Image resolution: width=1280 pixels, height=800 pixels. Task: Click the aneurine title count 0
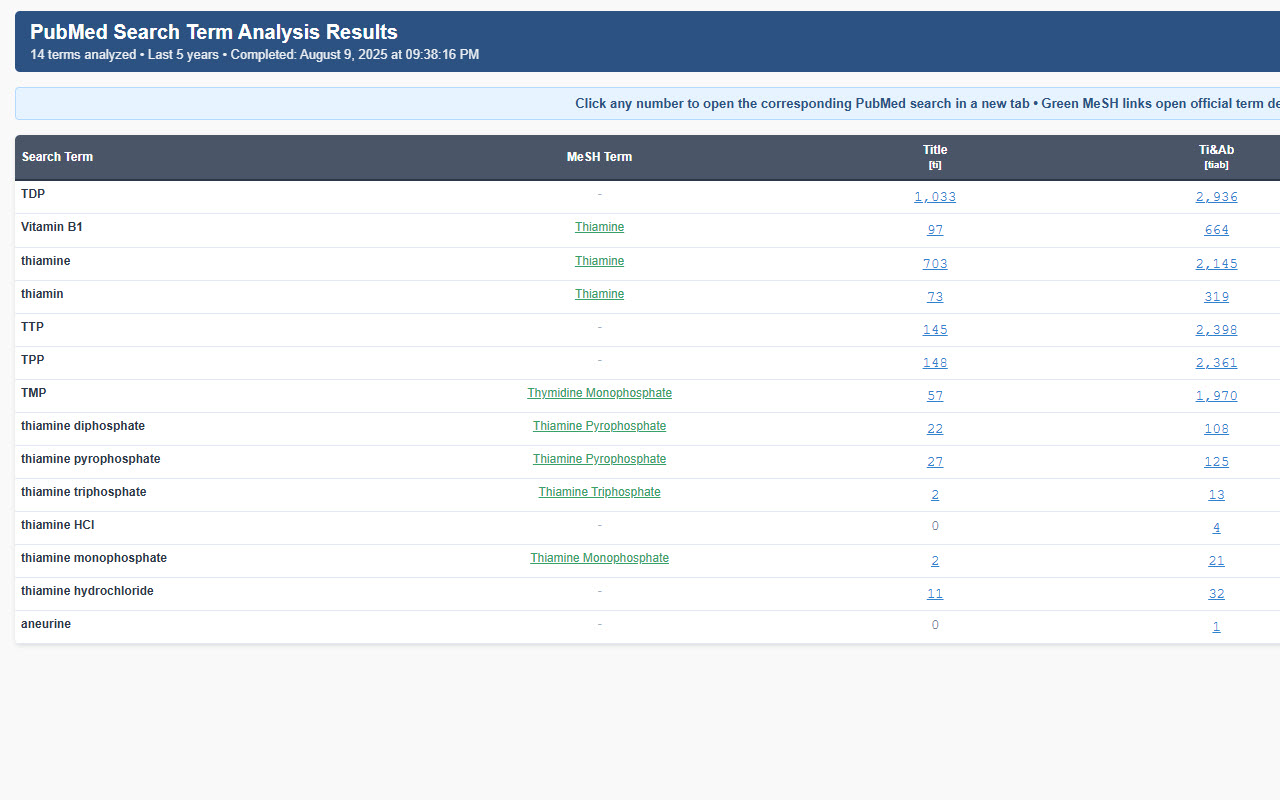pyautogui.click(x=935, y=625)
